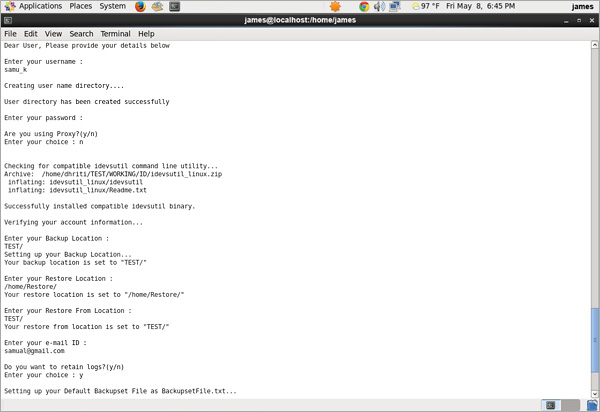
Task: Open the volume control speaker icon
Action: coord(379,7)
